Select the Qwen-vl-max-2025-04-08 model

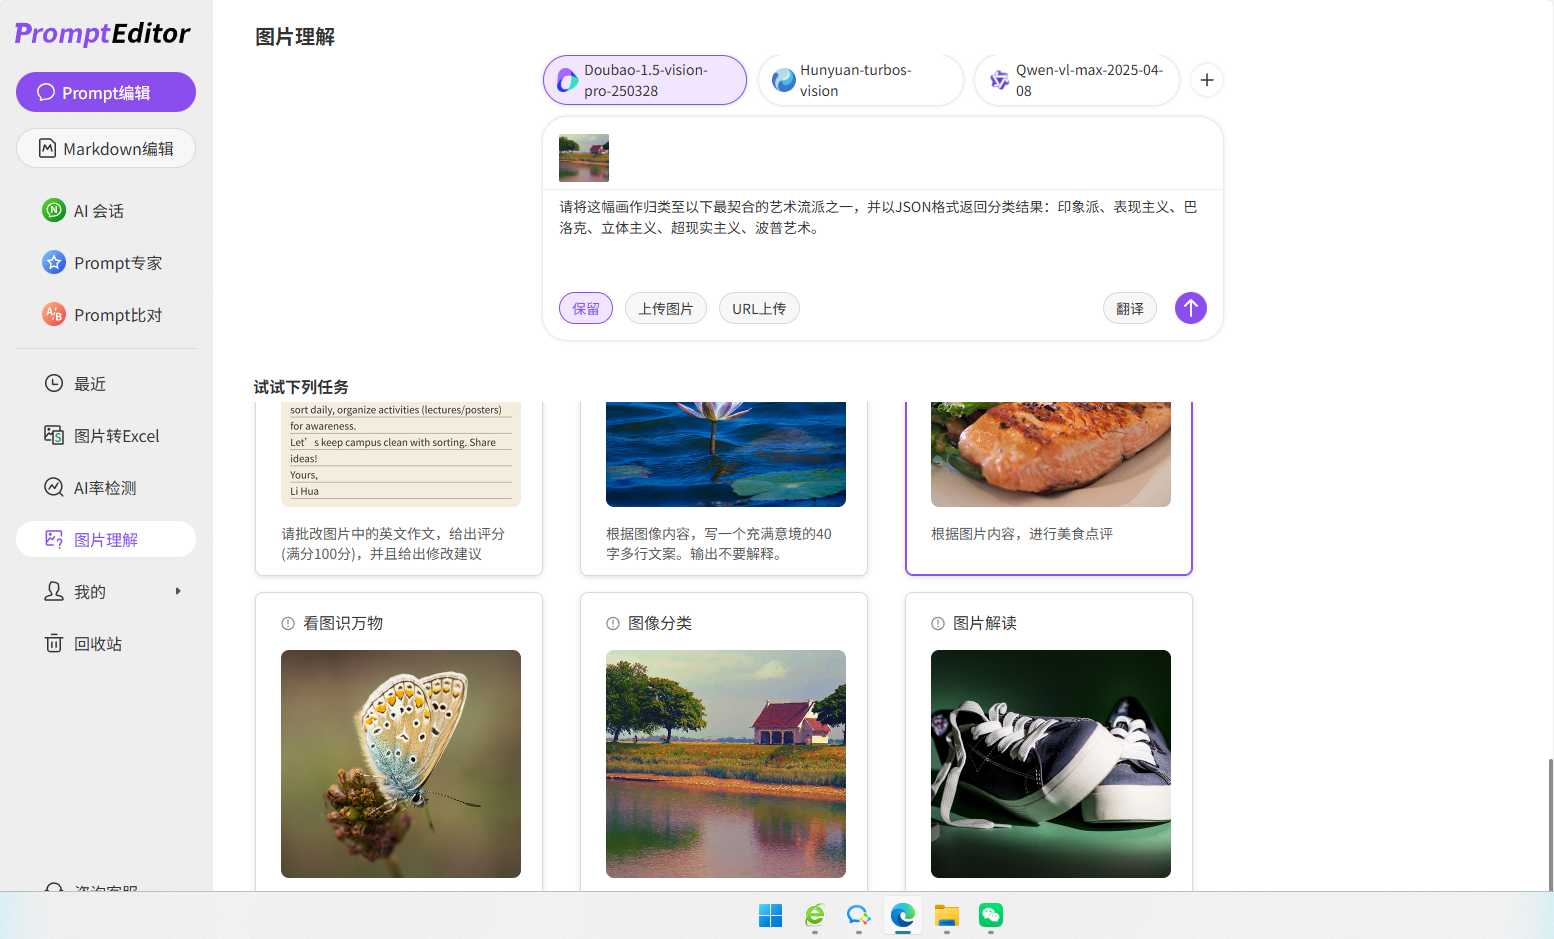[x=1076, y=80]
